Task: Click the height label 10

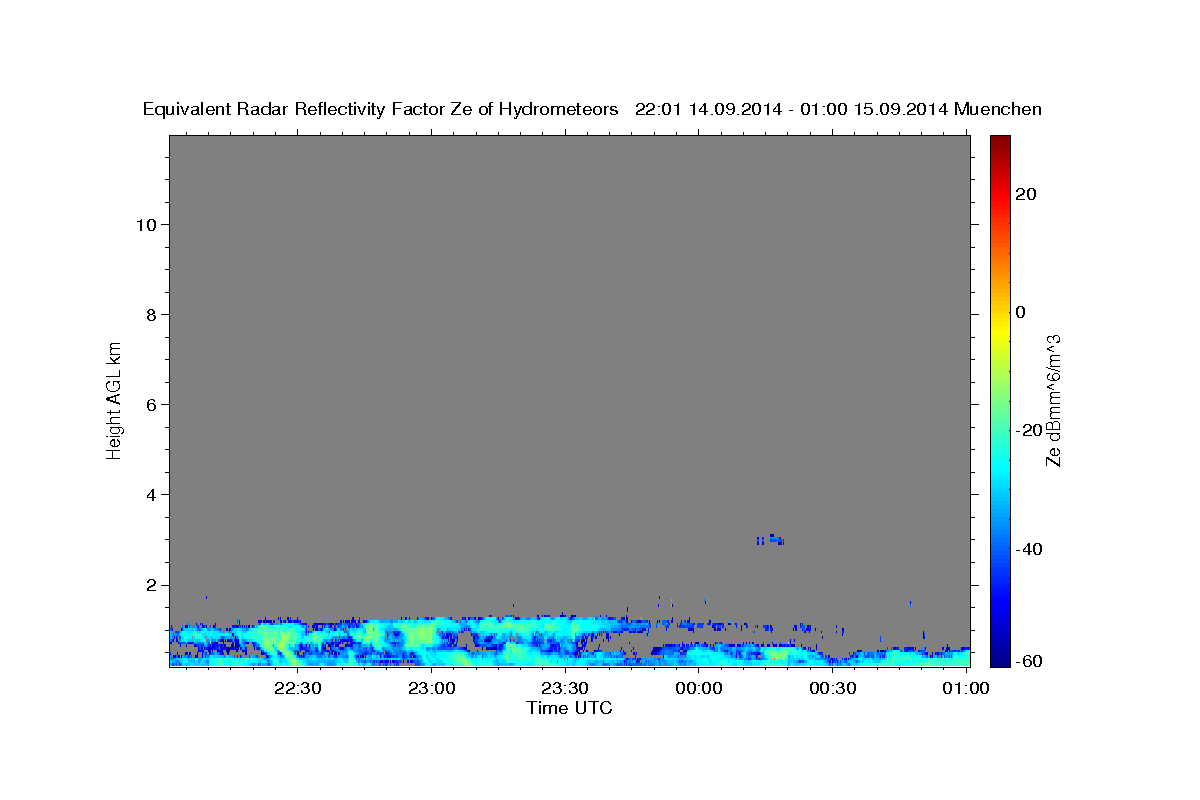Action: pos(145,224)
